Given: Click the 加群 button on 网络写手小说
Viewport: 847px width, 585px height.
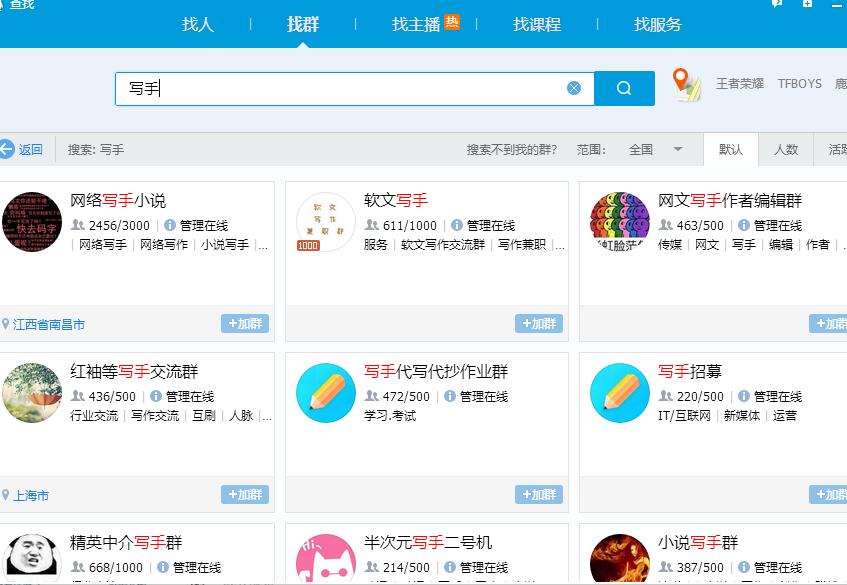Looking at the screenshot, I should click(244, 324).
